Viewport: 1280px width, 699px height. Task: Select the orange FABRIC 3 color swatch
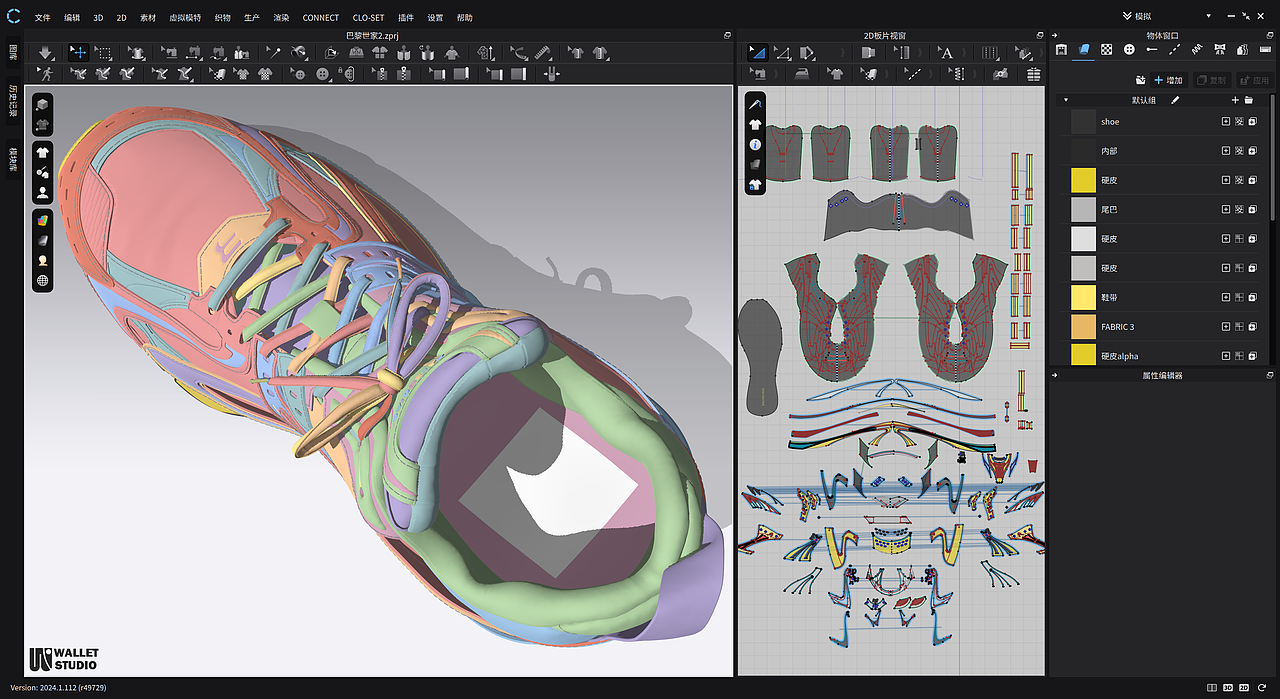(x=1084, y=326)
